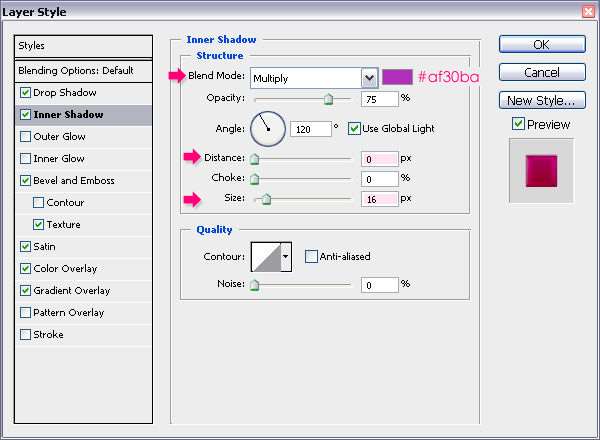Image resolution: width=600 pixels, height=440 pixels.
Task: Click the Angle value input field
Action: 311,129
